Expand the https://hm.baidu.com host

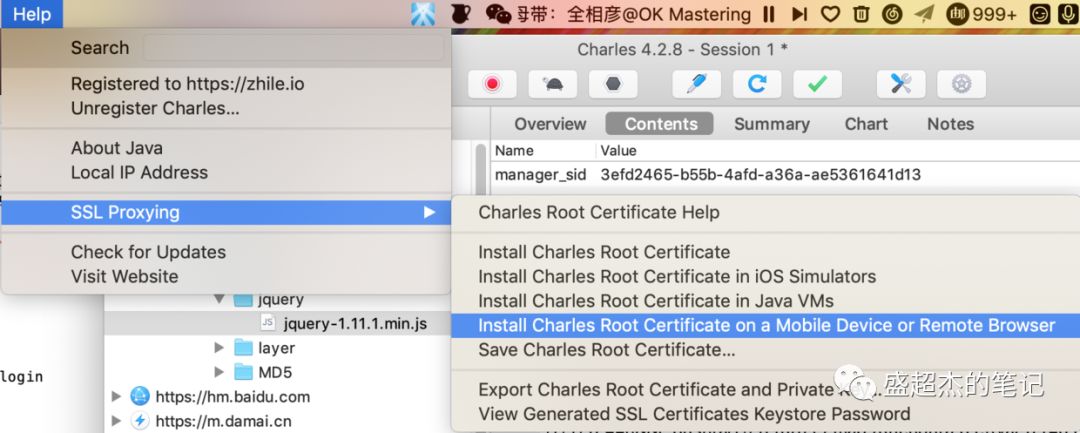116,397
